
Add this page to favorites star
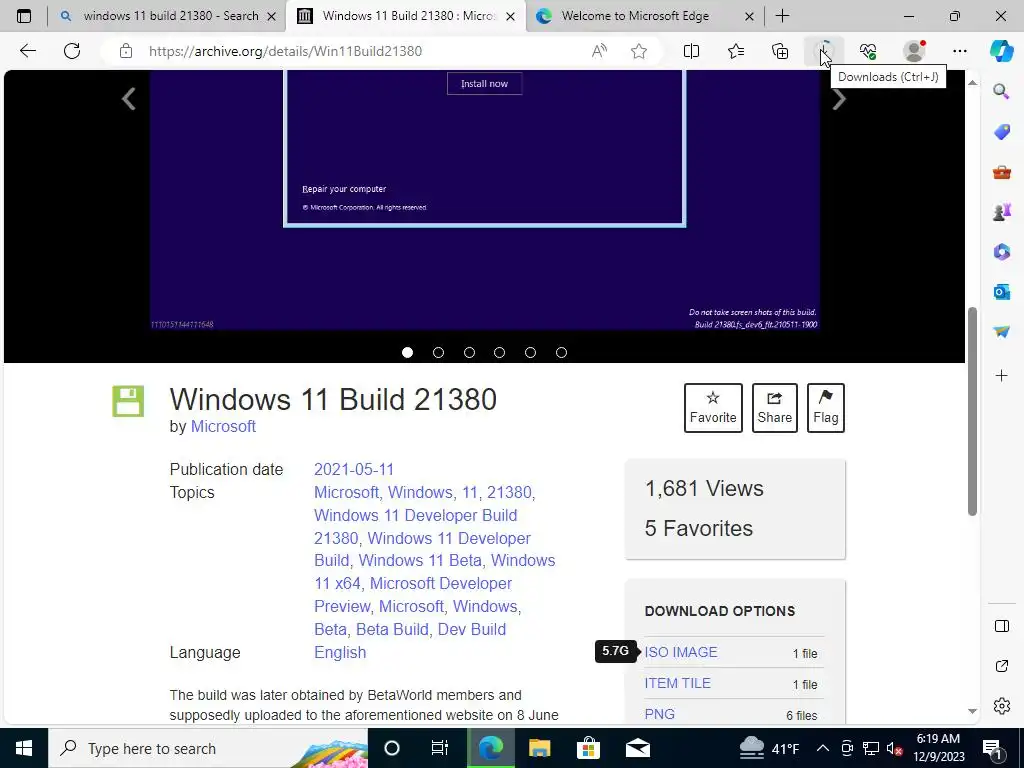639,51
